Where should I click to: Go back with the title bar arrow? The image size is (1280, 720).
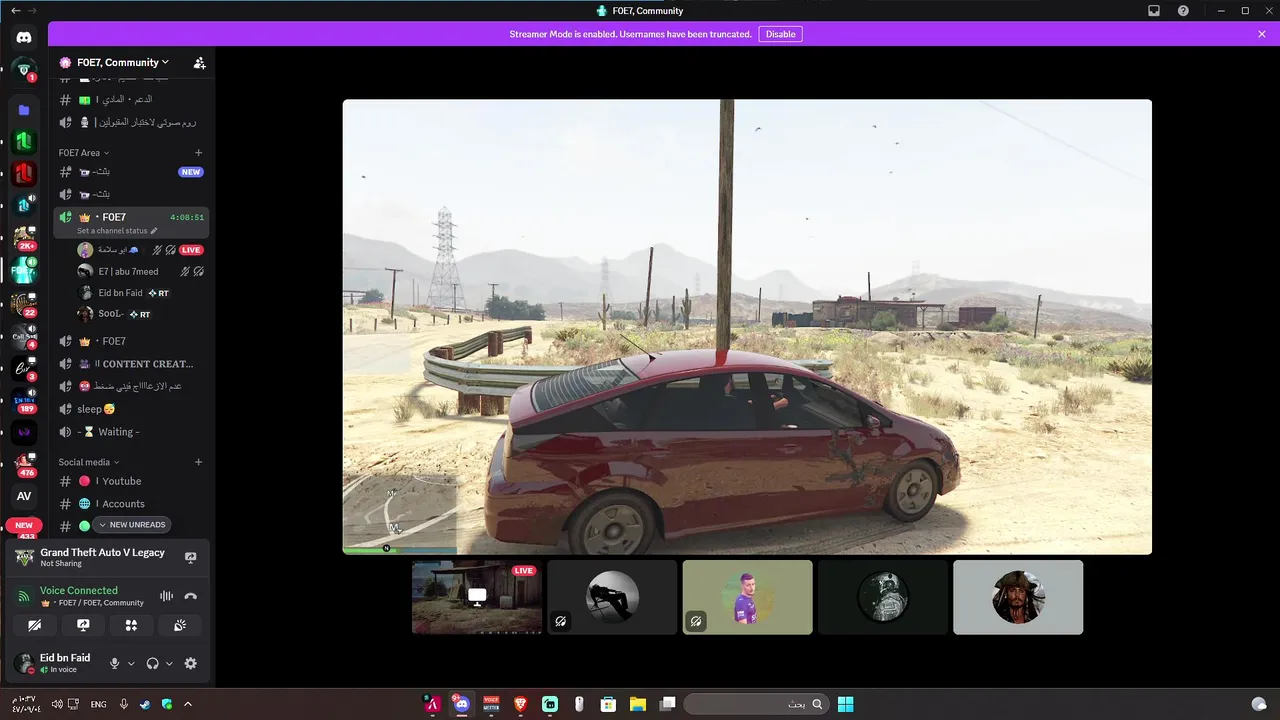(x=15, y=11)
